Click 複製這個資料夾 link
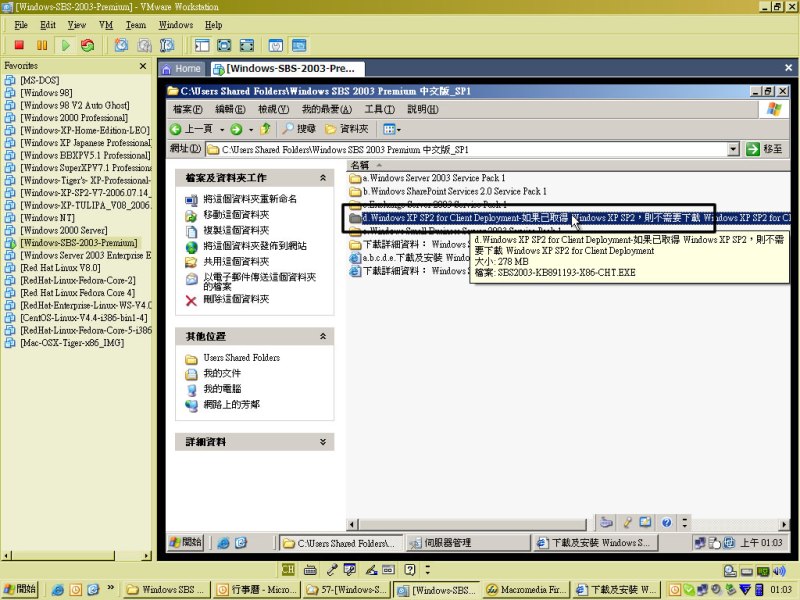Image resolution: width=800 pixels, height=600 pixels. point(236,230)
